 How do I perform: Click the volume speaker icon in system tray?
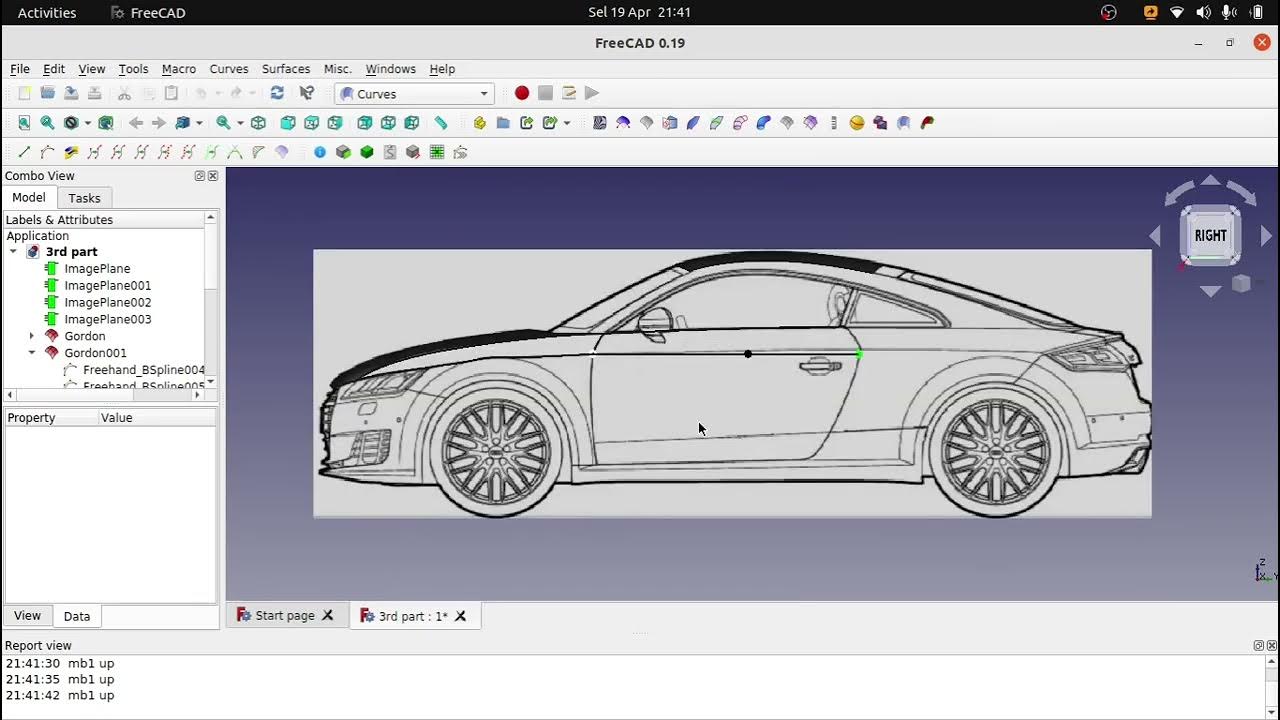tap(1203, 12)
